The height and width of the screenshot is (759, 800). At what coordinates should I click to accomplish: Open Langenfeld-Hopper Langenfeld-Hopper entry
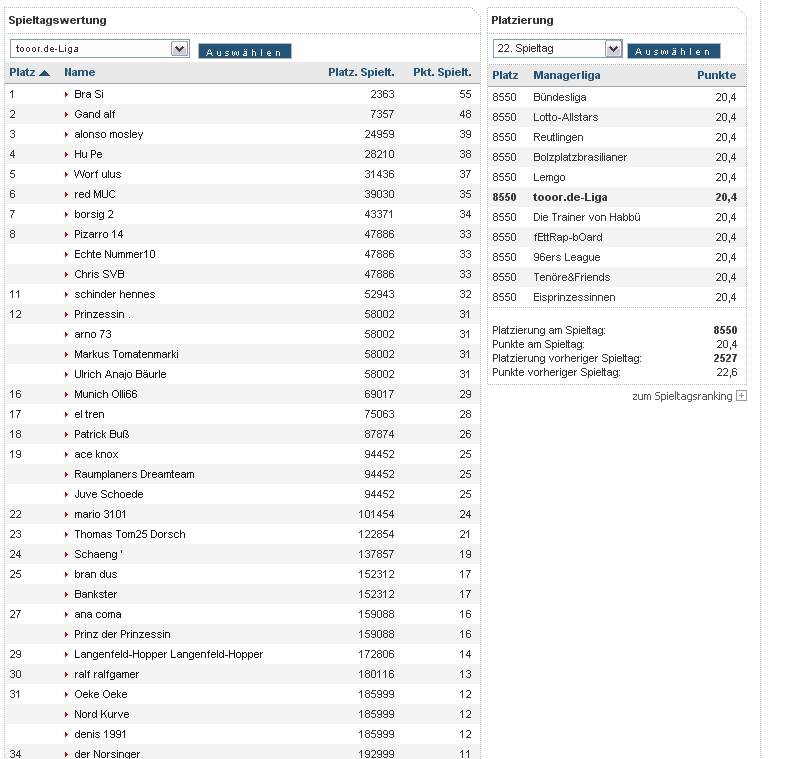pos(168,654)
